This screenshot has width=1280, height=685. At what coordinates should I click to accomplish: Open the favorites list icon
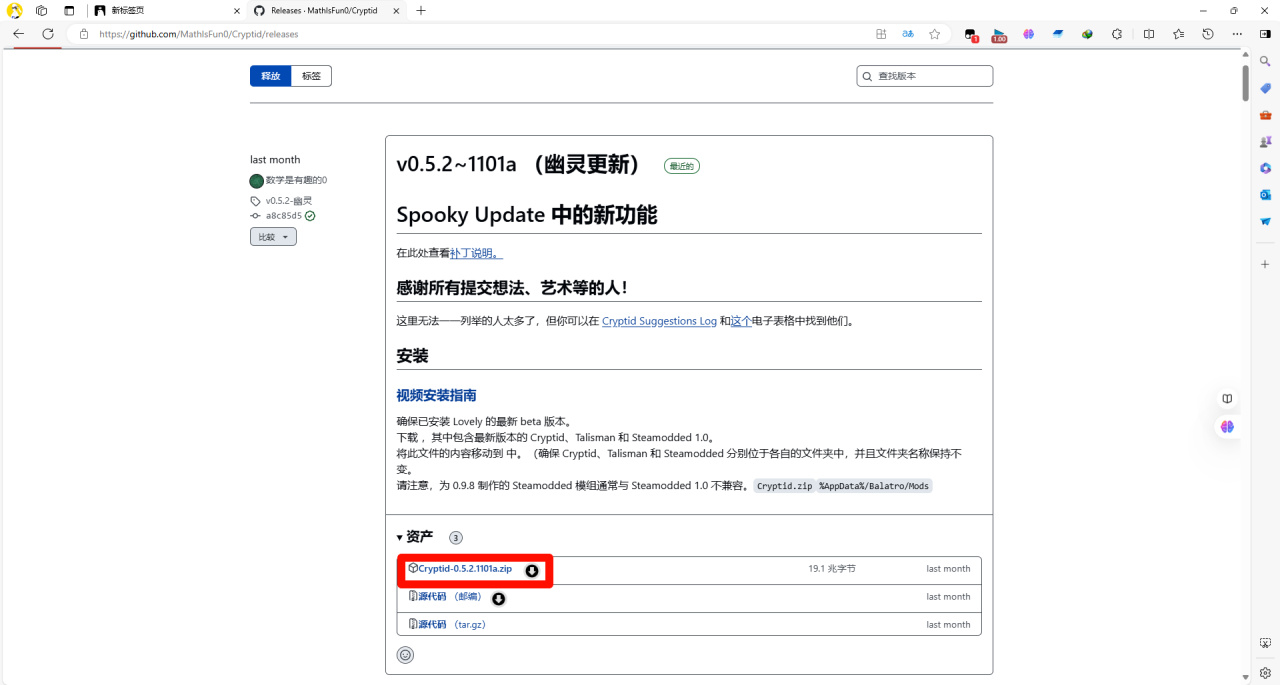click(1179, 33)
